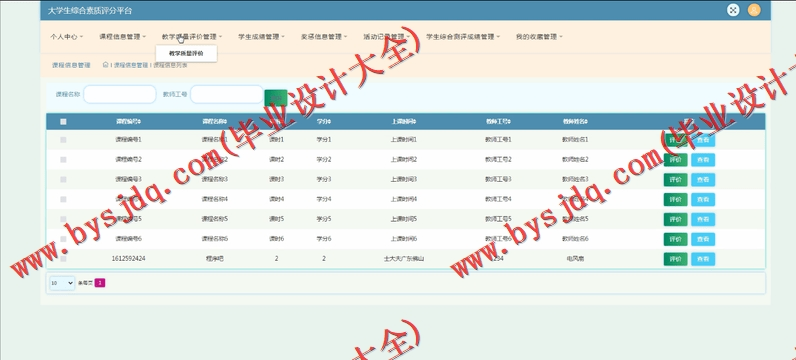
Task: Sort table by 课程编号 column header
Action: pos(128,122)
